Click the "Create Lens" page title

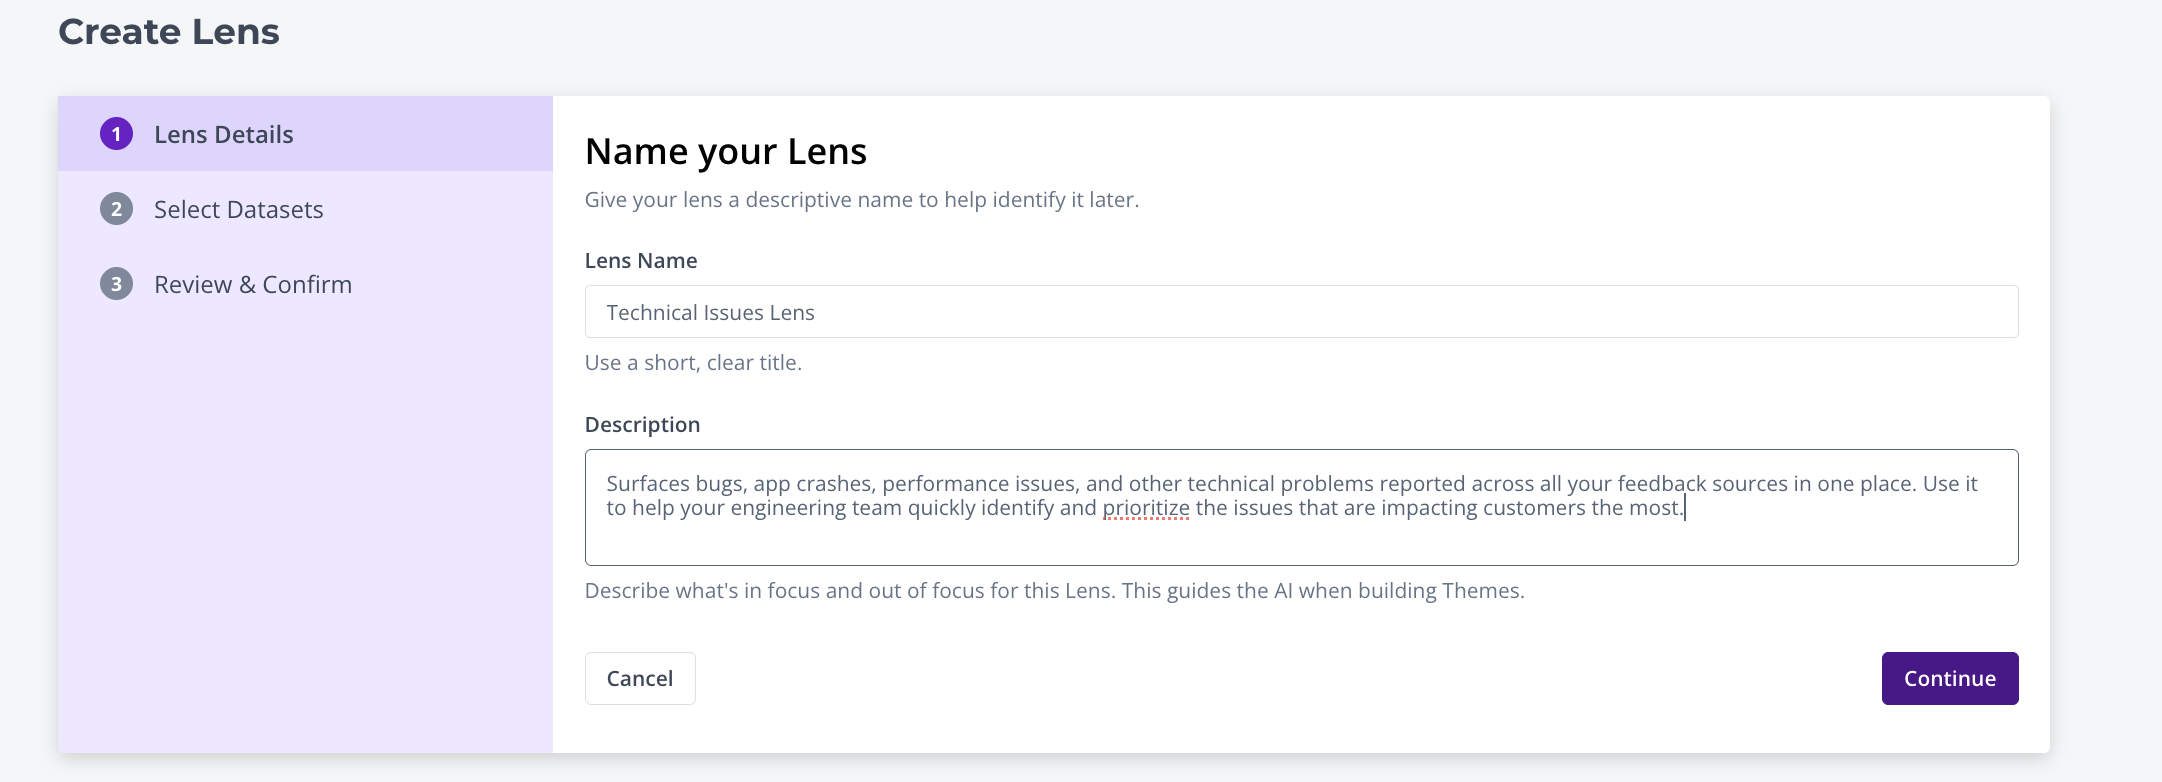(x=169, y=32)
